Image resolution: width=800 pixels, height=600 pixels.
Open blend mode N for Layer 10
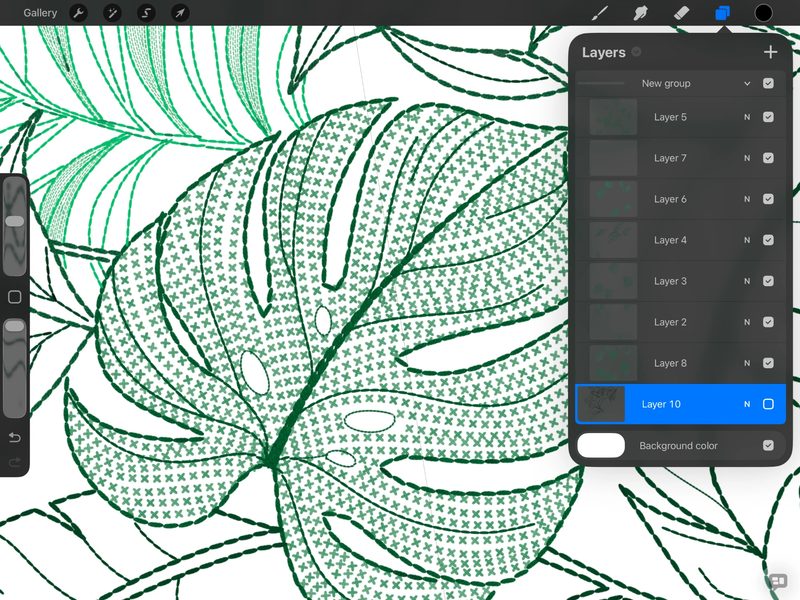coord(747,404)
